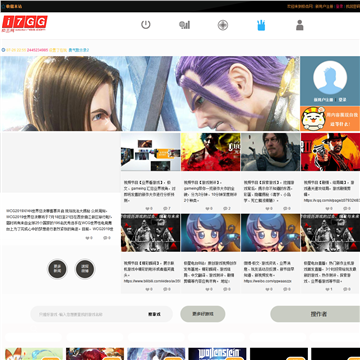This screenshot has width=360, height=360.
Task: Click the comment bubble under WCG2019 article
Action: (107, 238)
